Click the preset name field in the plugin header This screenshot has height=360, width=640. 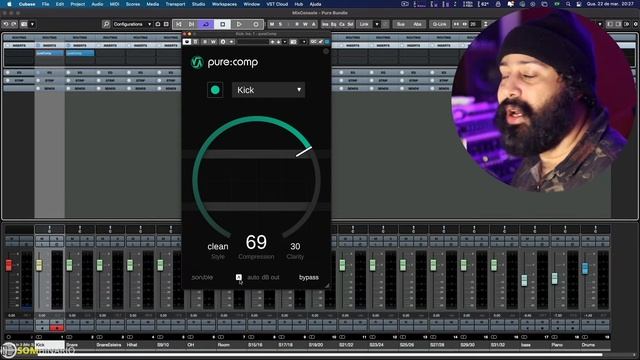pyautogui.click(x=253, y=42)
